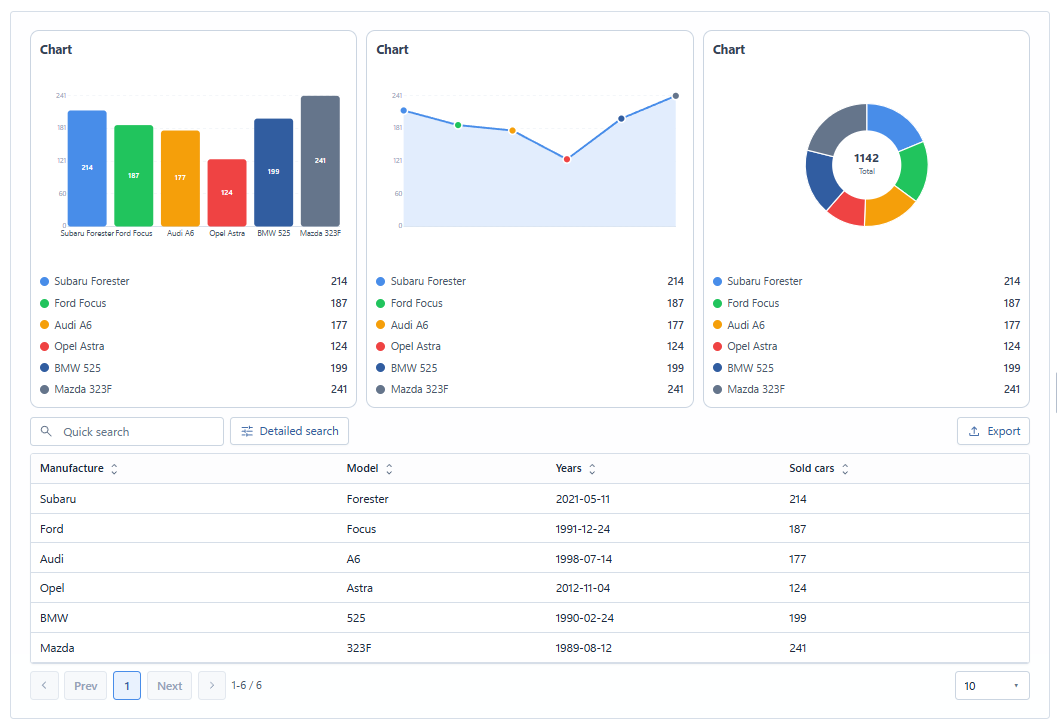This screenshot has width=1057, height=728.
Task: Click the blue Subaru Forester point on line chart
Action: 404,111
